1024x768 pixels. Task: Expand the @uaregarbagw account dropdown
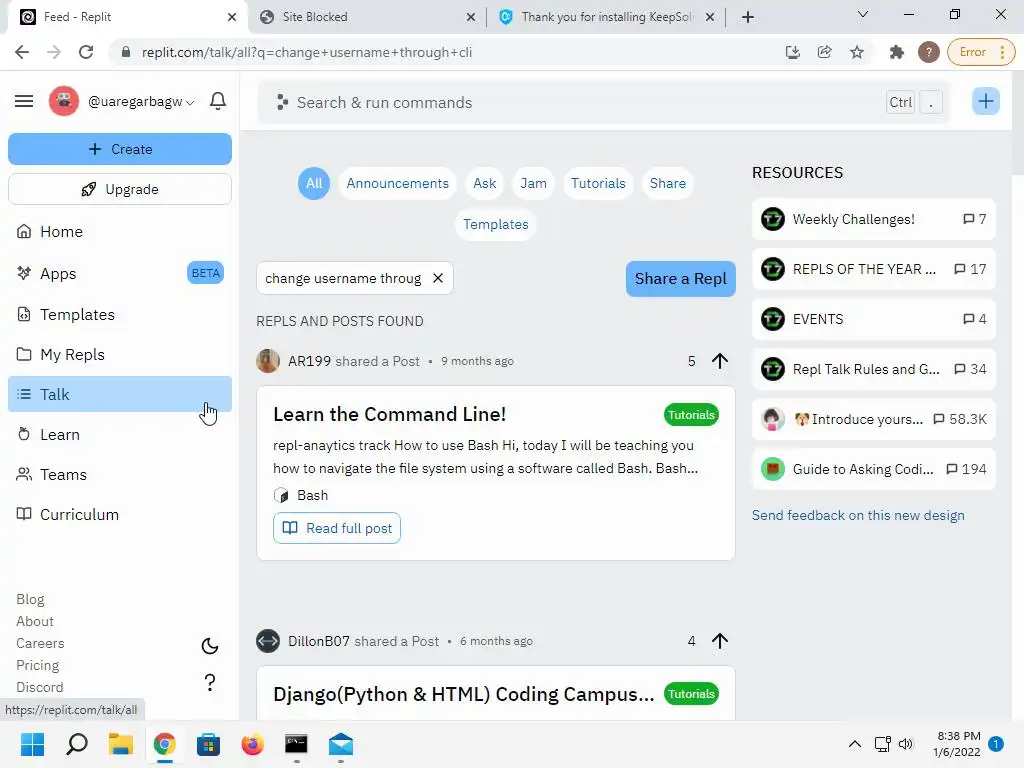(141, 102)
